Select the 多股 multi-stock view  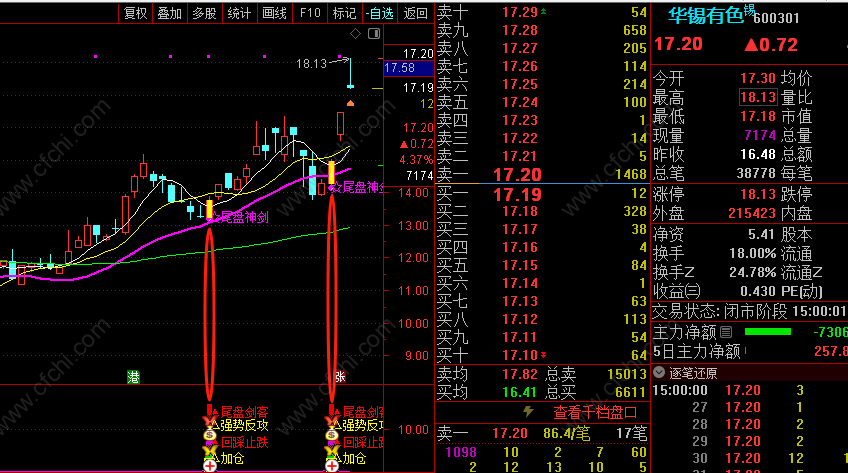click(x=204, y=13)
